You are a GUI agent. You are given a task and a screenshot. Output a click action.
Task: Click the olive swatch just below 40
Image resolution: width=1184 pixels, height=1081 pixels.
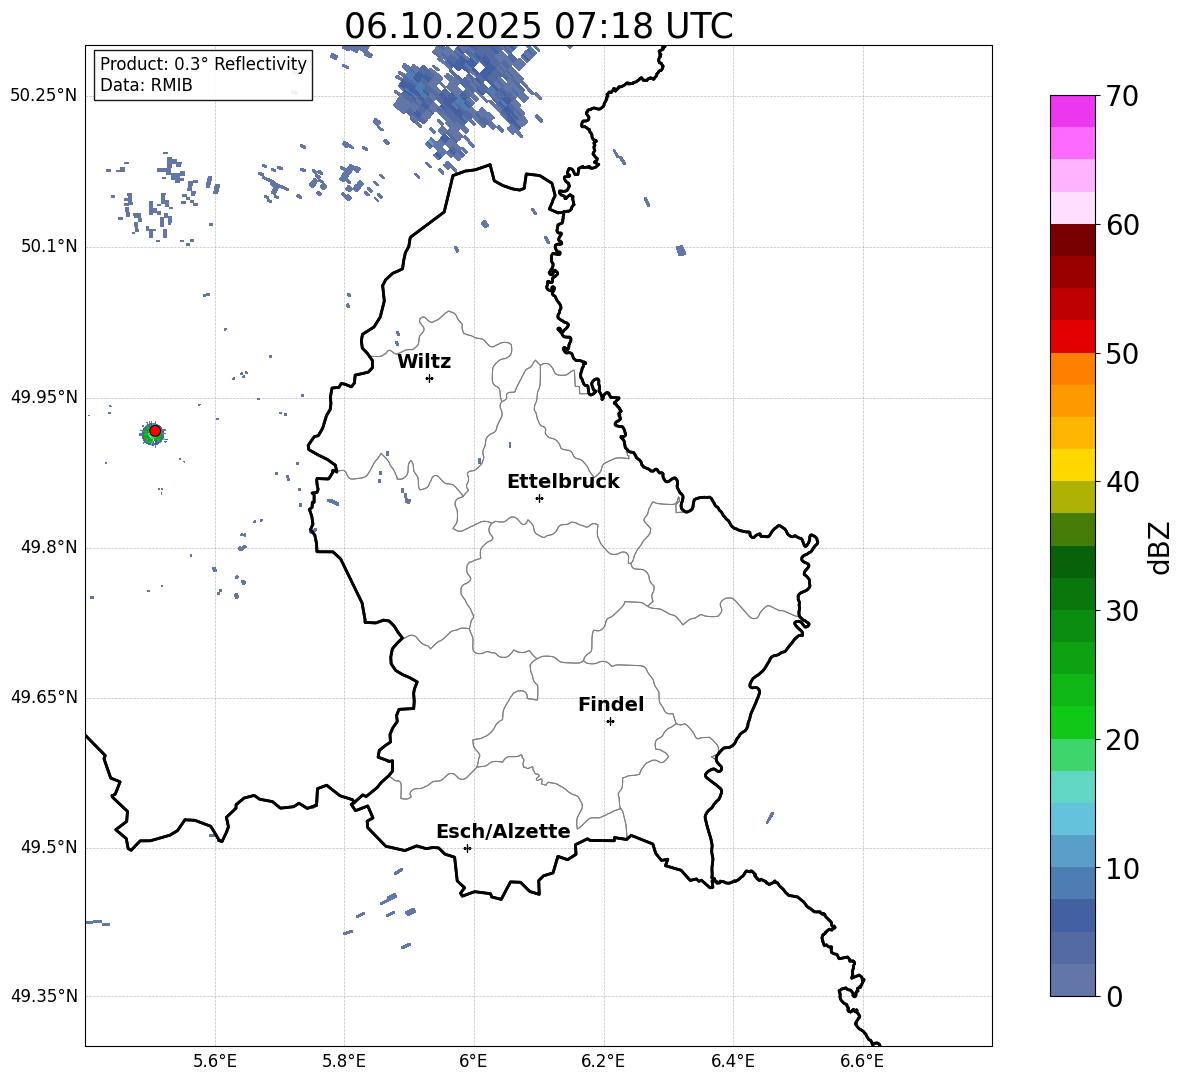[1072, 497]
